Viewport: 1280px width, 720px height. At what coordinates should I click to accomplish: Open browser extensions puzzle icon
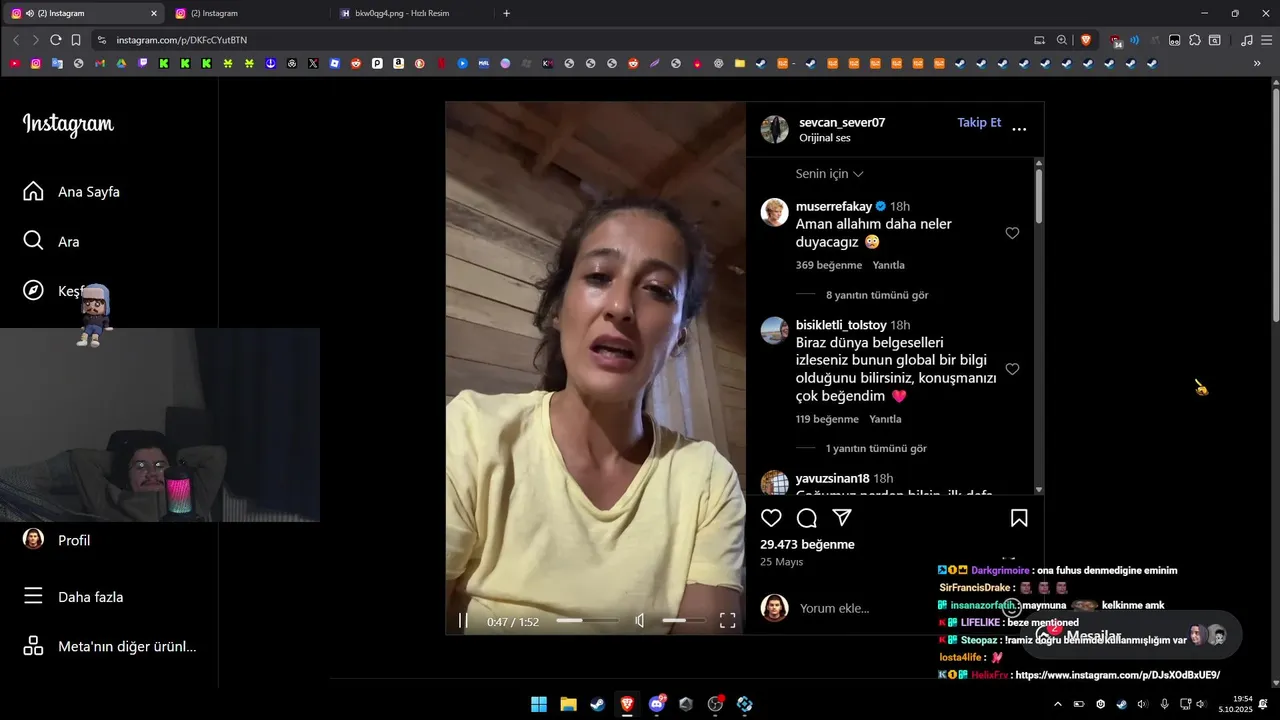click(1194, 40)
